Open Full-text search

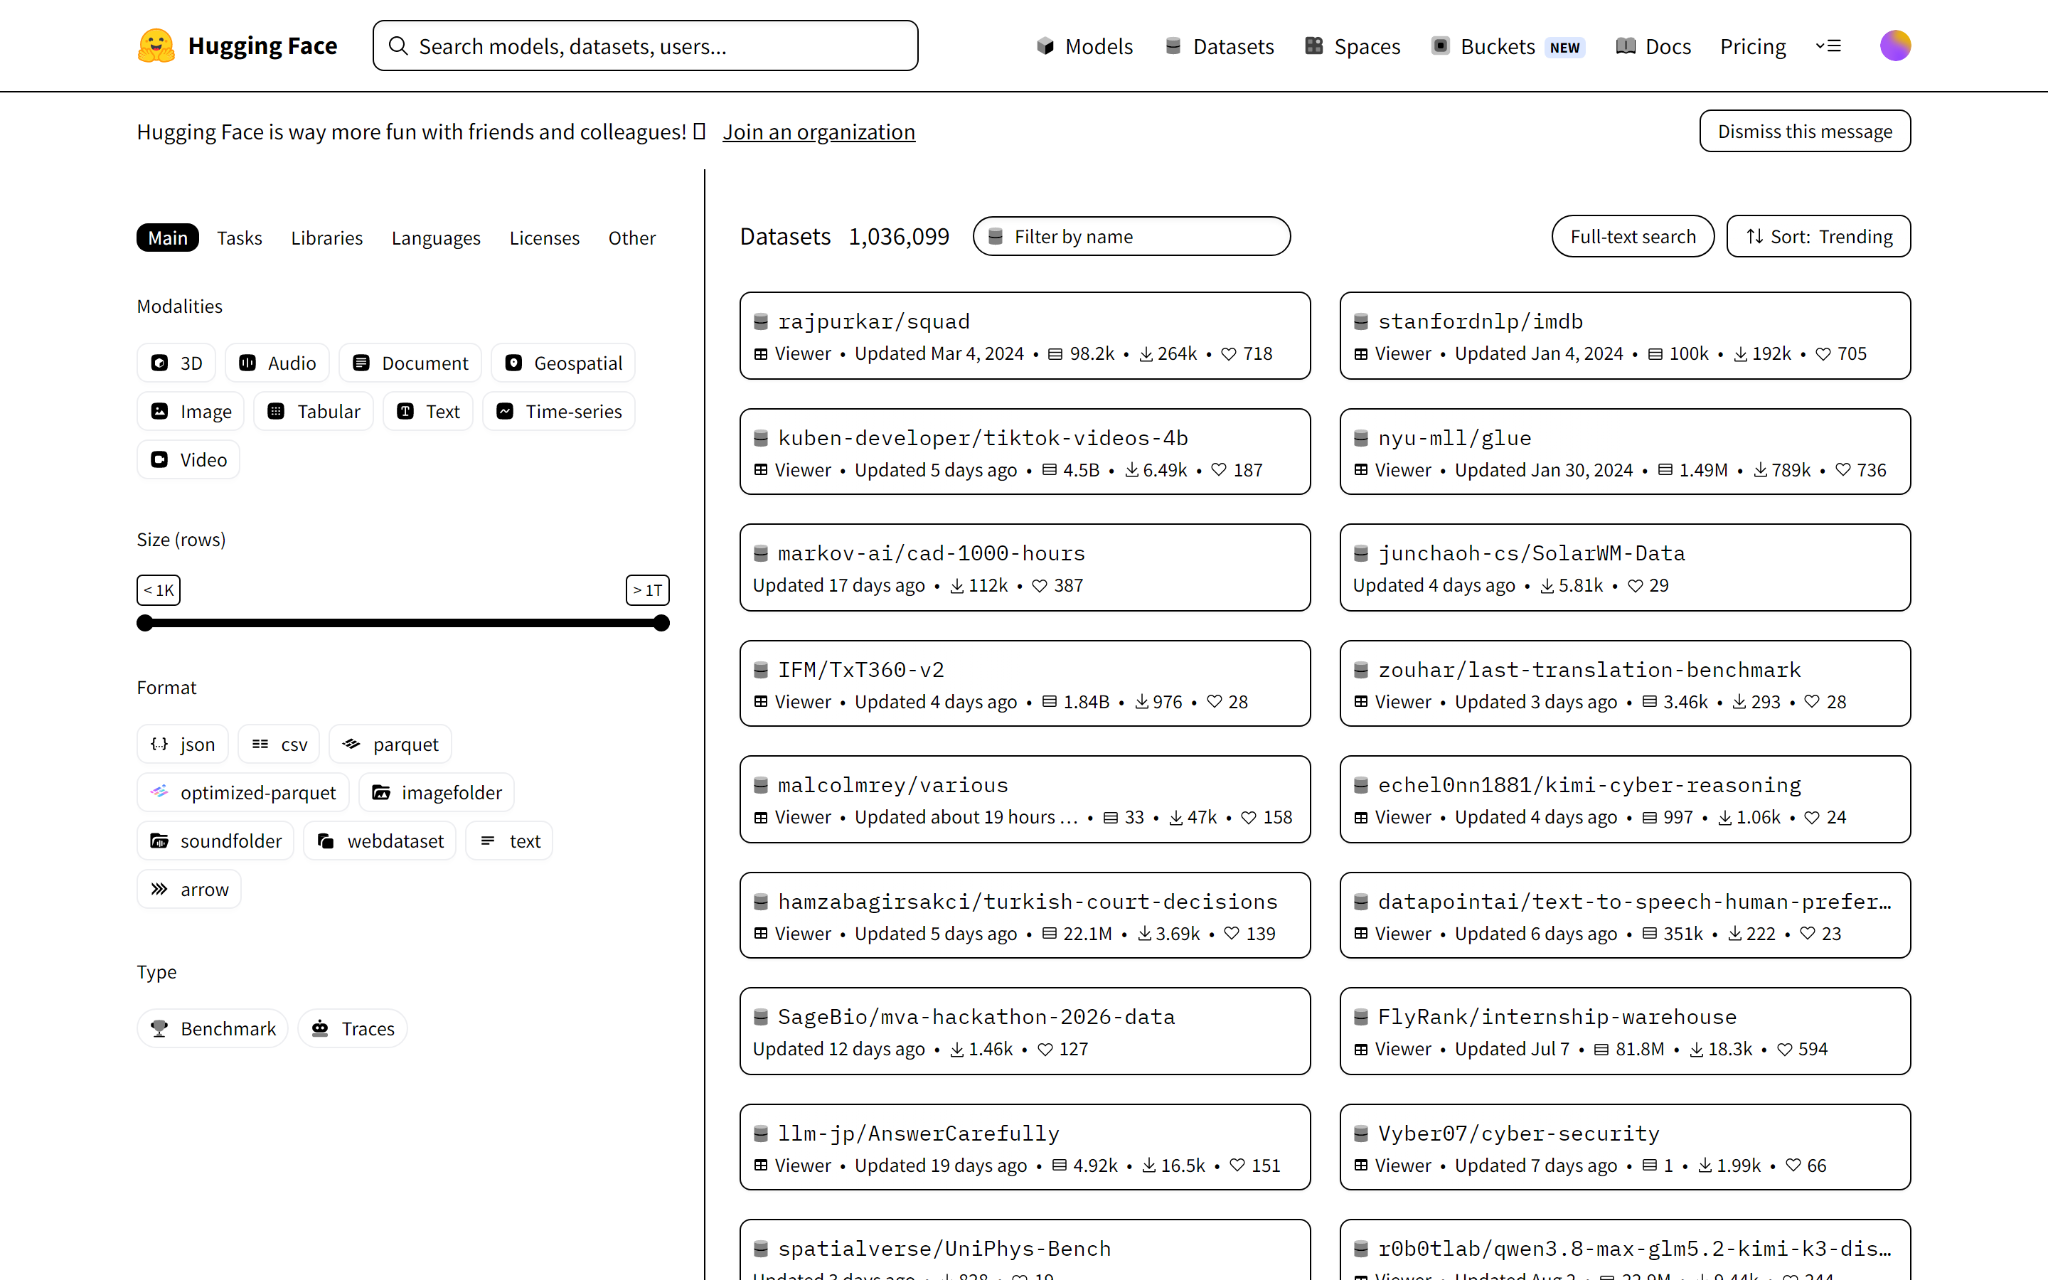[x=1633, y=237]
